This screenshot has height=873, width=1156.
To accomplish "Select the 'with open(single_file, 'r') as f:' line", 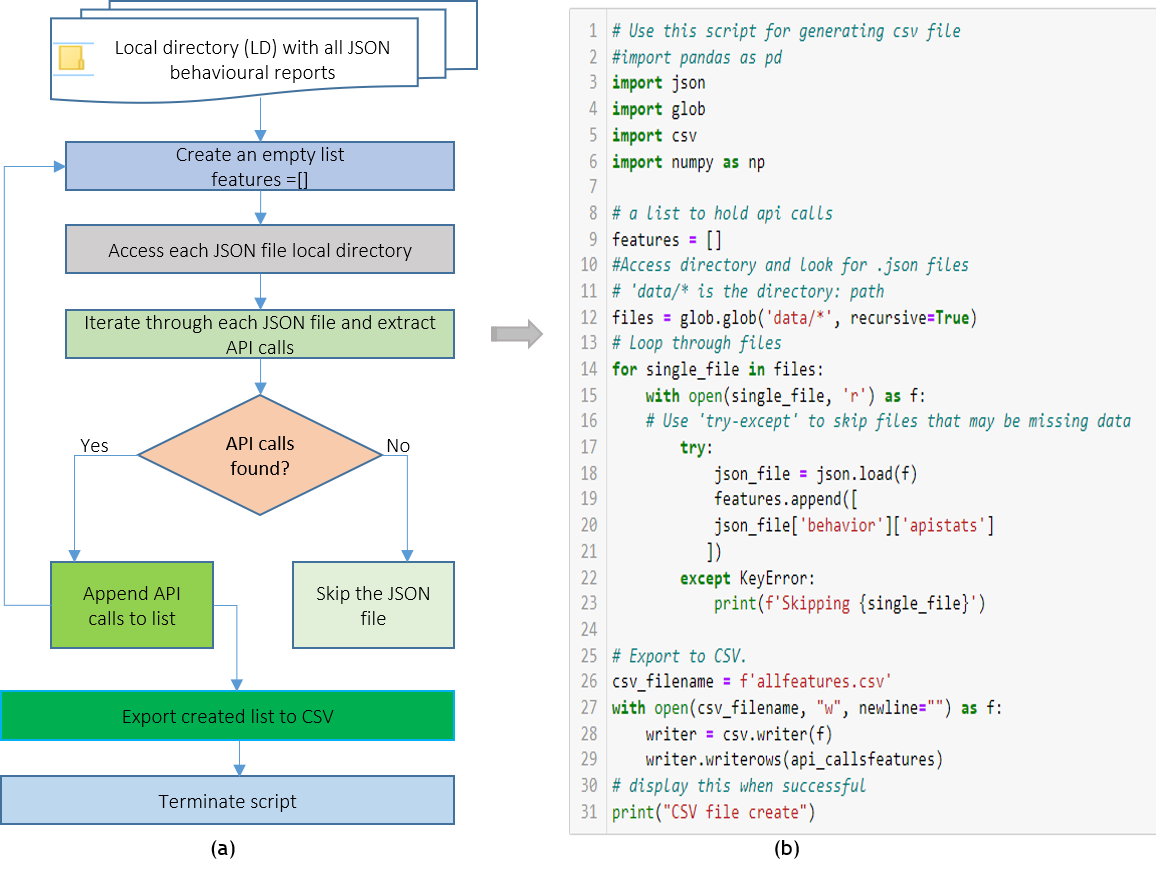I will pos(785,396).
